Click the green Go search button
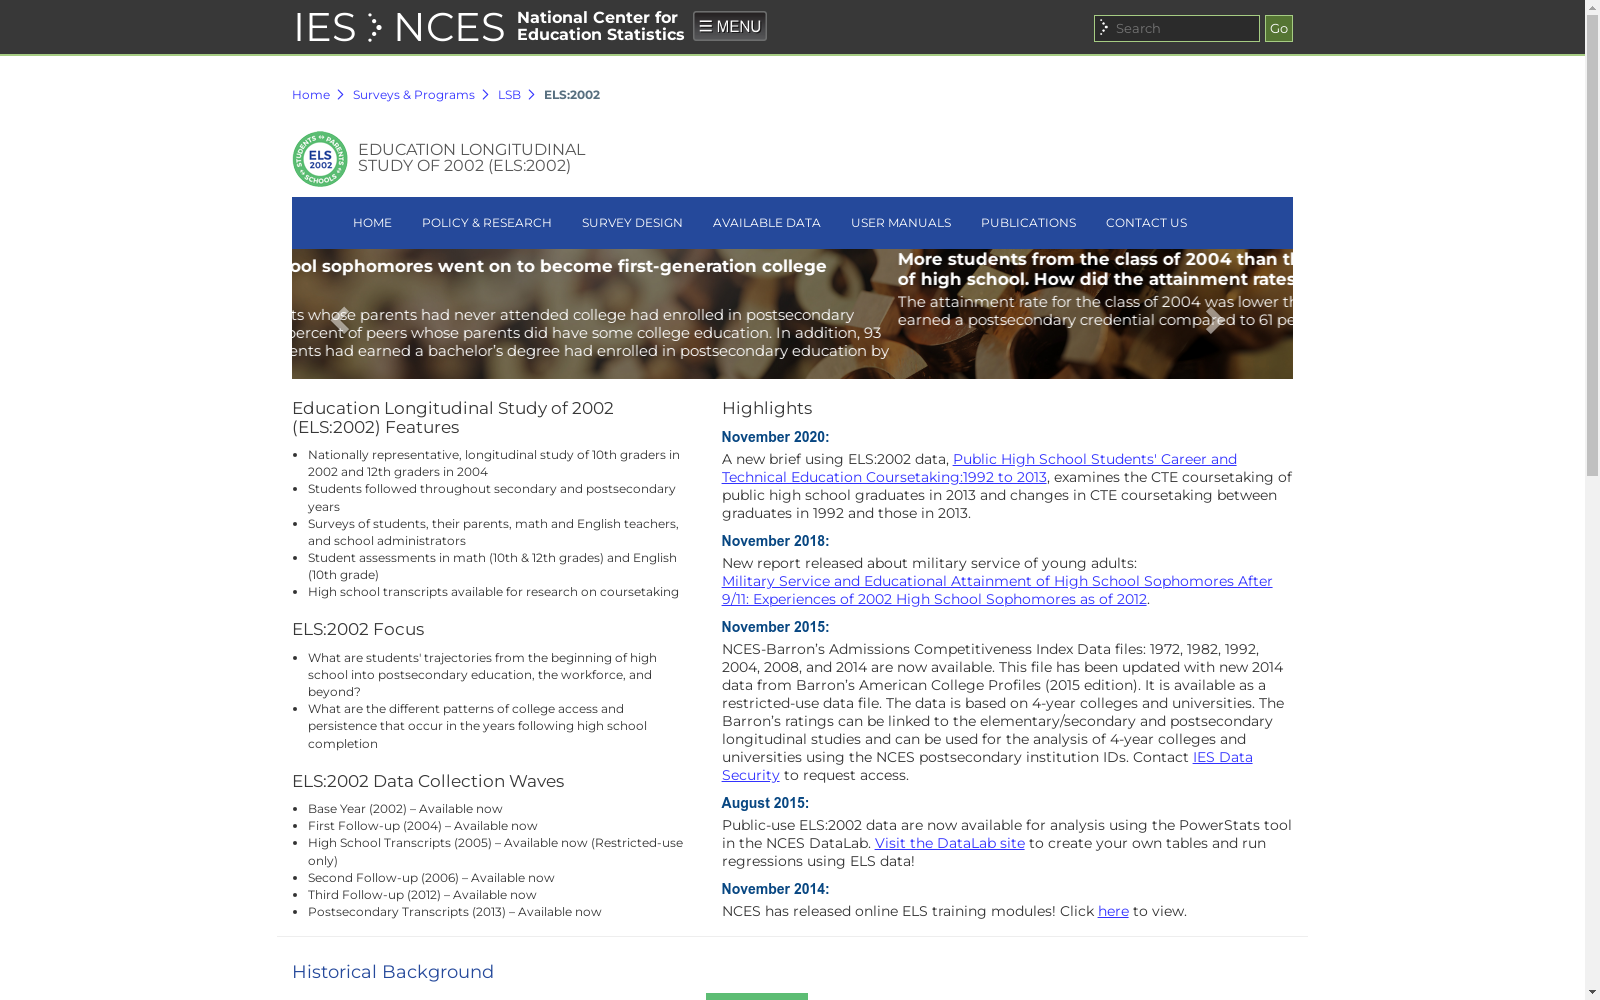Screen dimensions: 1600x1000 tap(1278, 28)
